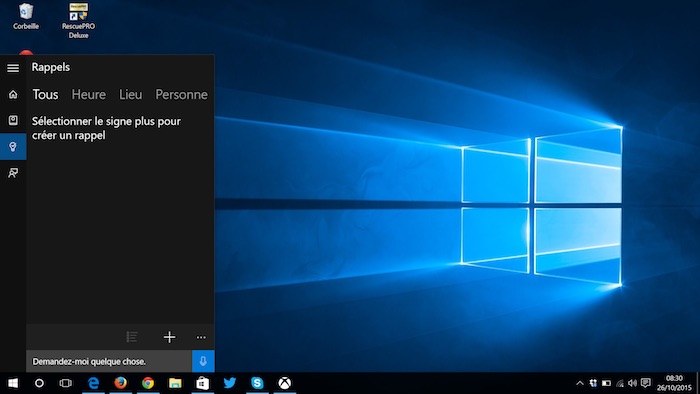
Task: Switch to the Heure tab
Action: click(x=89, y=95)
